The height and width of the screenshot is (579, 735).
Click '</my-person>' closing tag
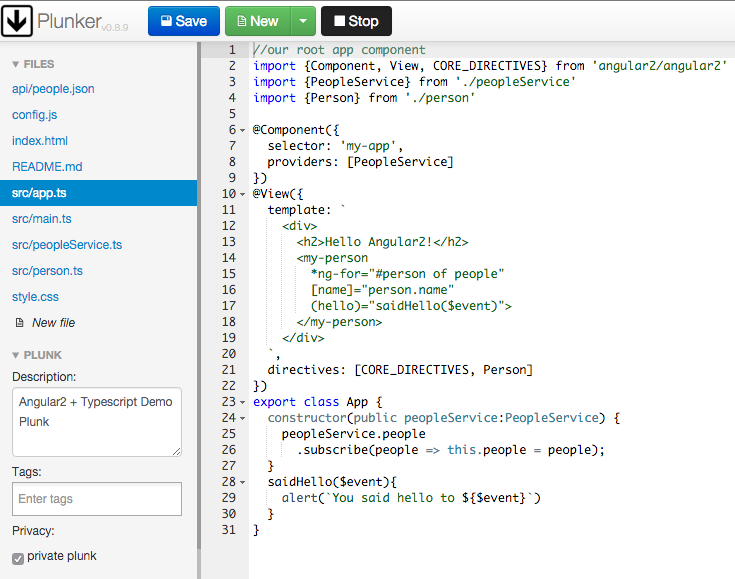pyautogui.click(x=339, y=322)
